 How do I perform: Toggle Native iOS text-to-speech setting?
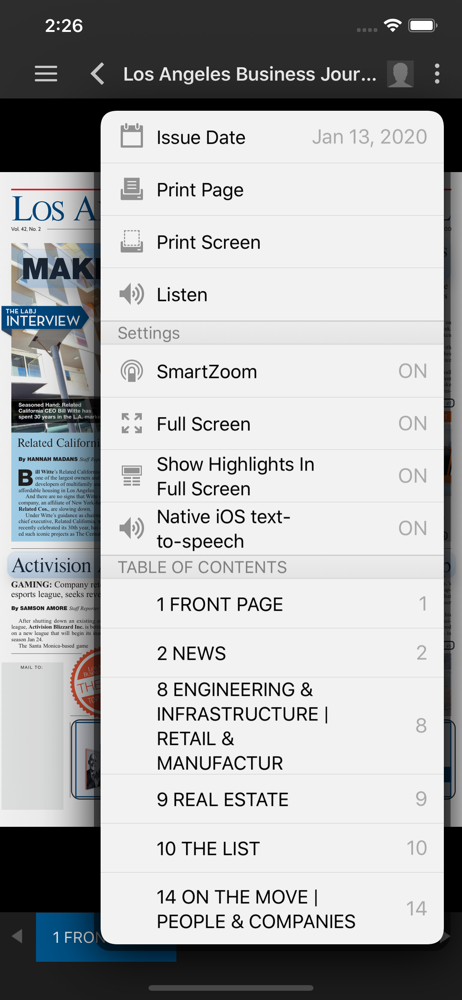click(x=272, y=528)
